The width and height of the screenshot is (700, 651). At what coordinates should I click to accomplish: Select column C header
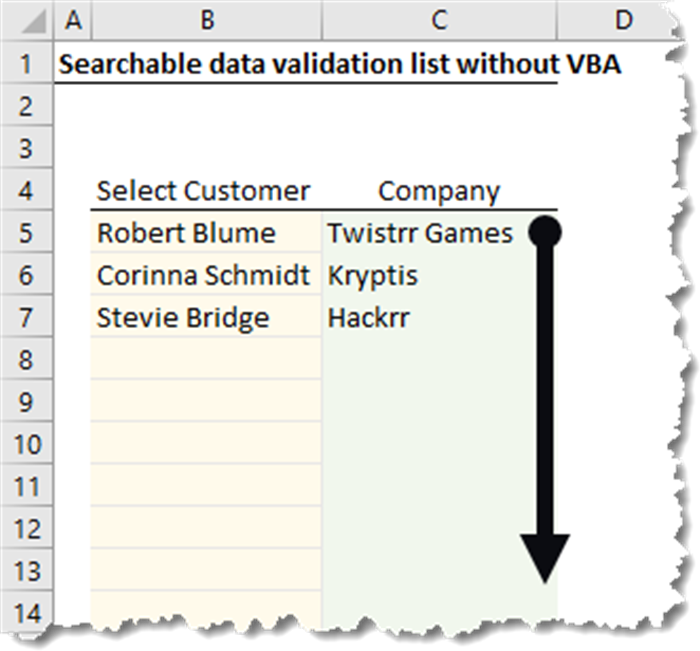click(439, 18)
